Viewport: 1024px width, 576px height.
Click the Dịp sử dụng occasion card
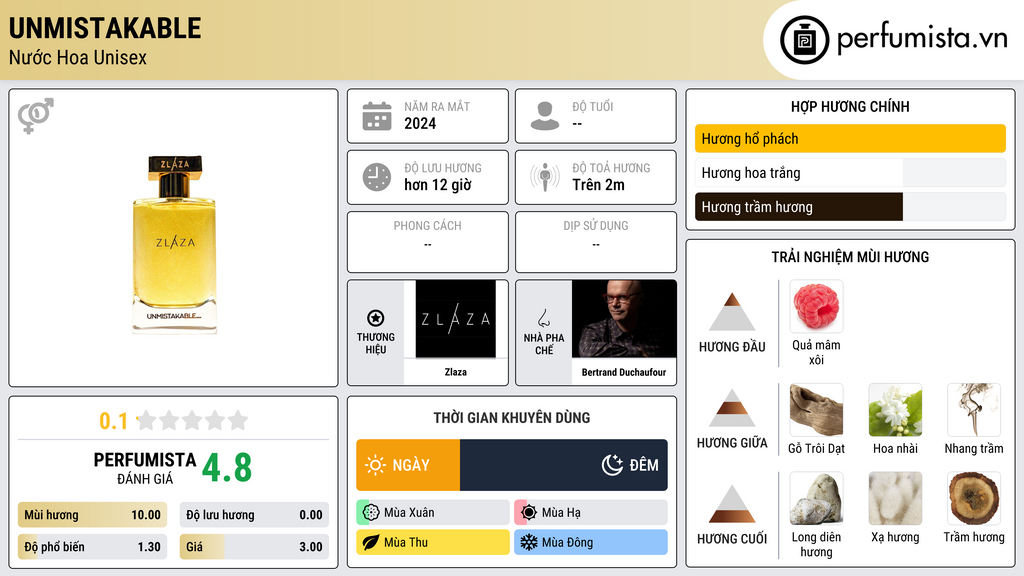click(x=596, y=242)
